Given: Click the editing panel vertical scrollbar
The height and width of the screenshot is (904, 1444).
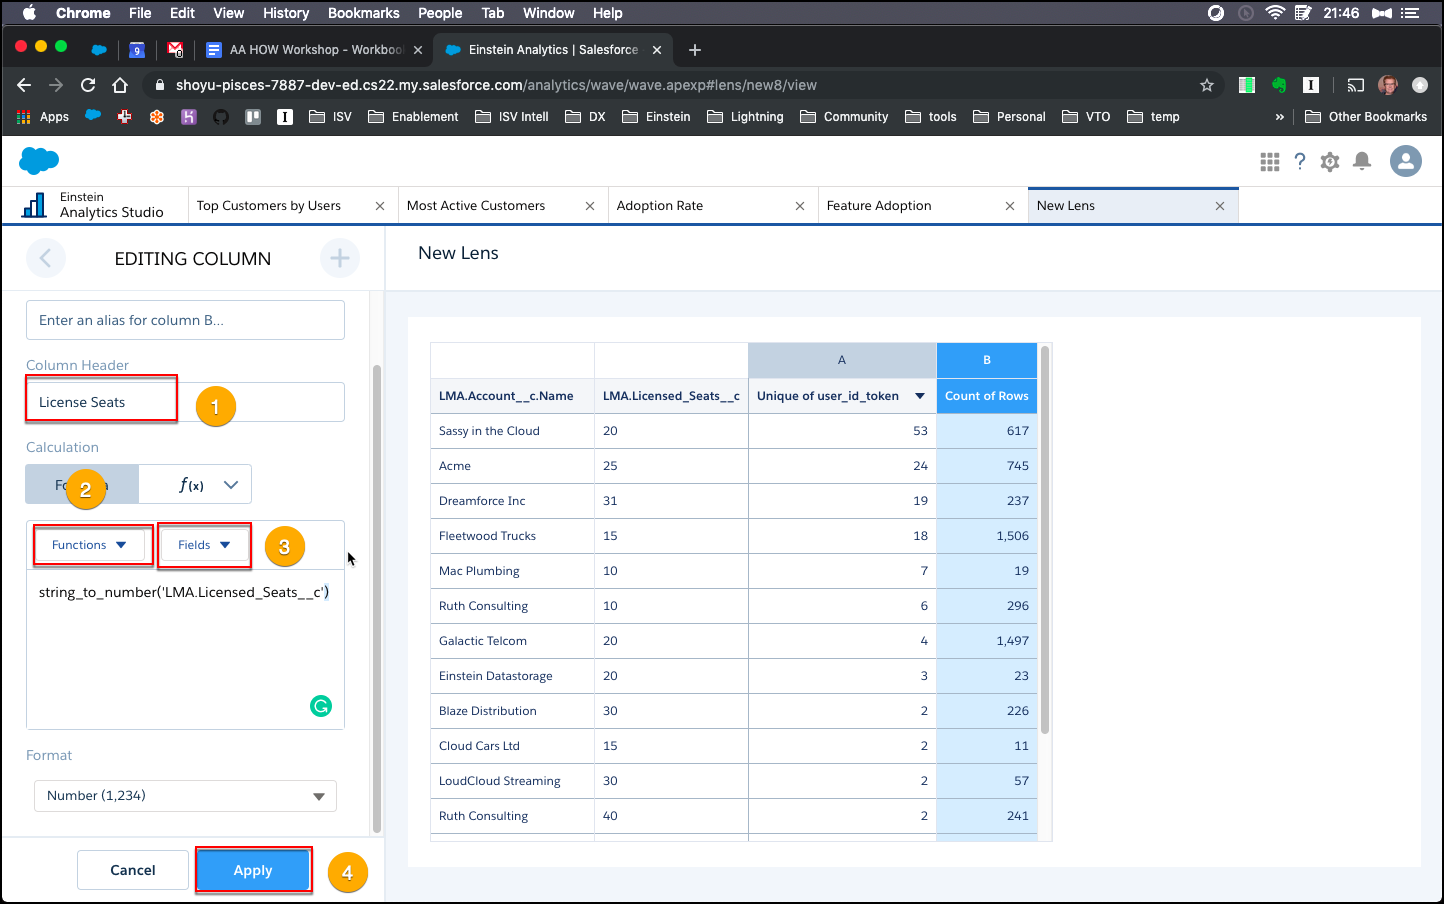Looking at the screenshot, I should (x=377, y=598).
